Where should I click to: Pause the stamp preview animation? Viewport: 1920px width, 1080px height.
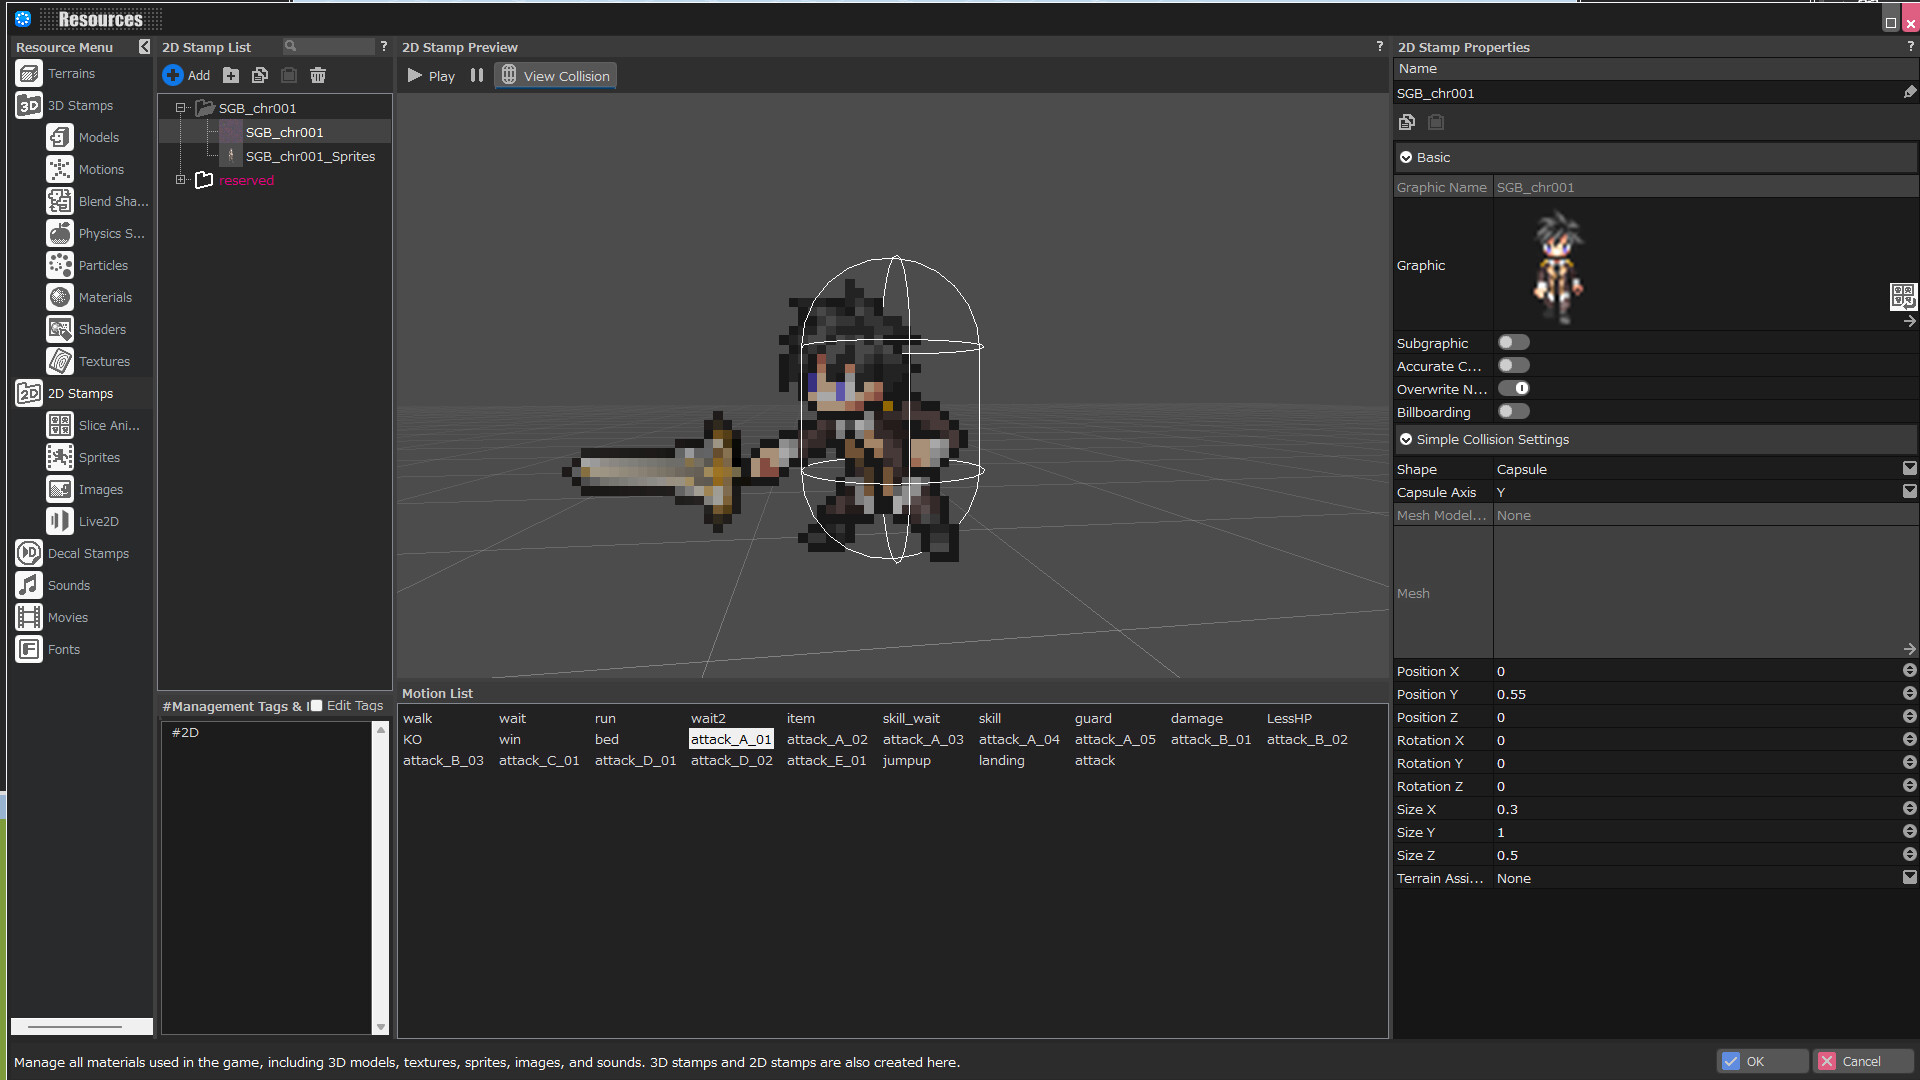(477, 75)
